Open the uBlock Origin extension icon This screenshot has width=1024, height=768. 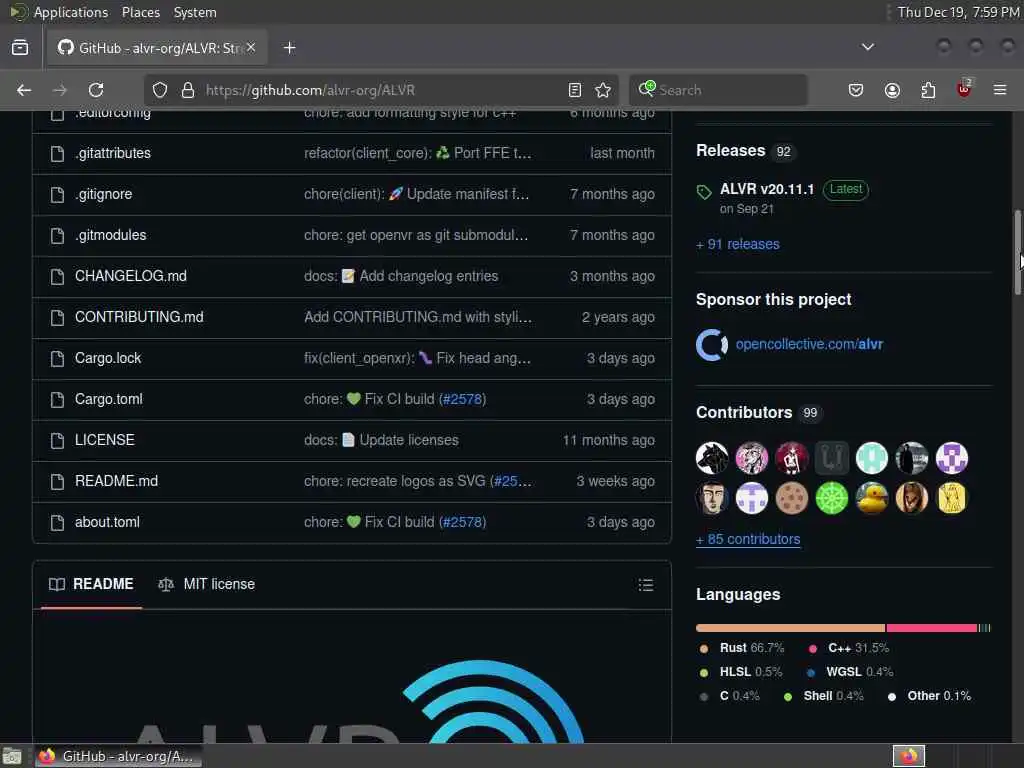coord(964,89)
